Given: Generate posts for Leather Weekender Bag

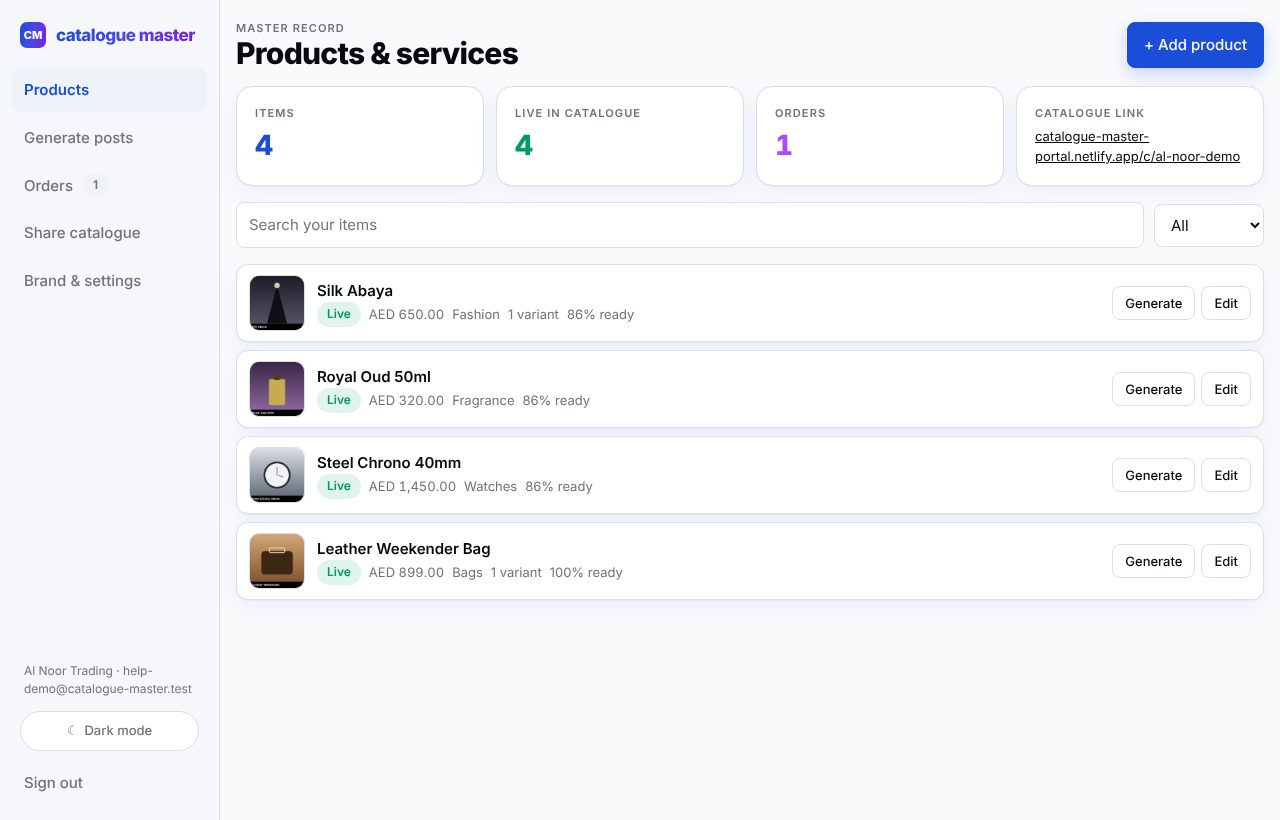Looking at the screenshot, I should click(x=1153, y=561).
